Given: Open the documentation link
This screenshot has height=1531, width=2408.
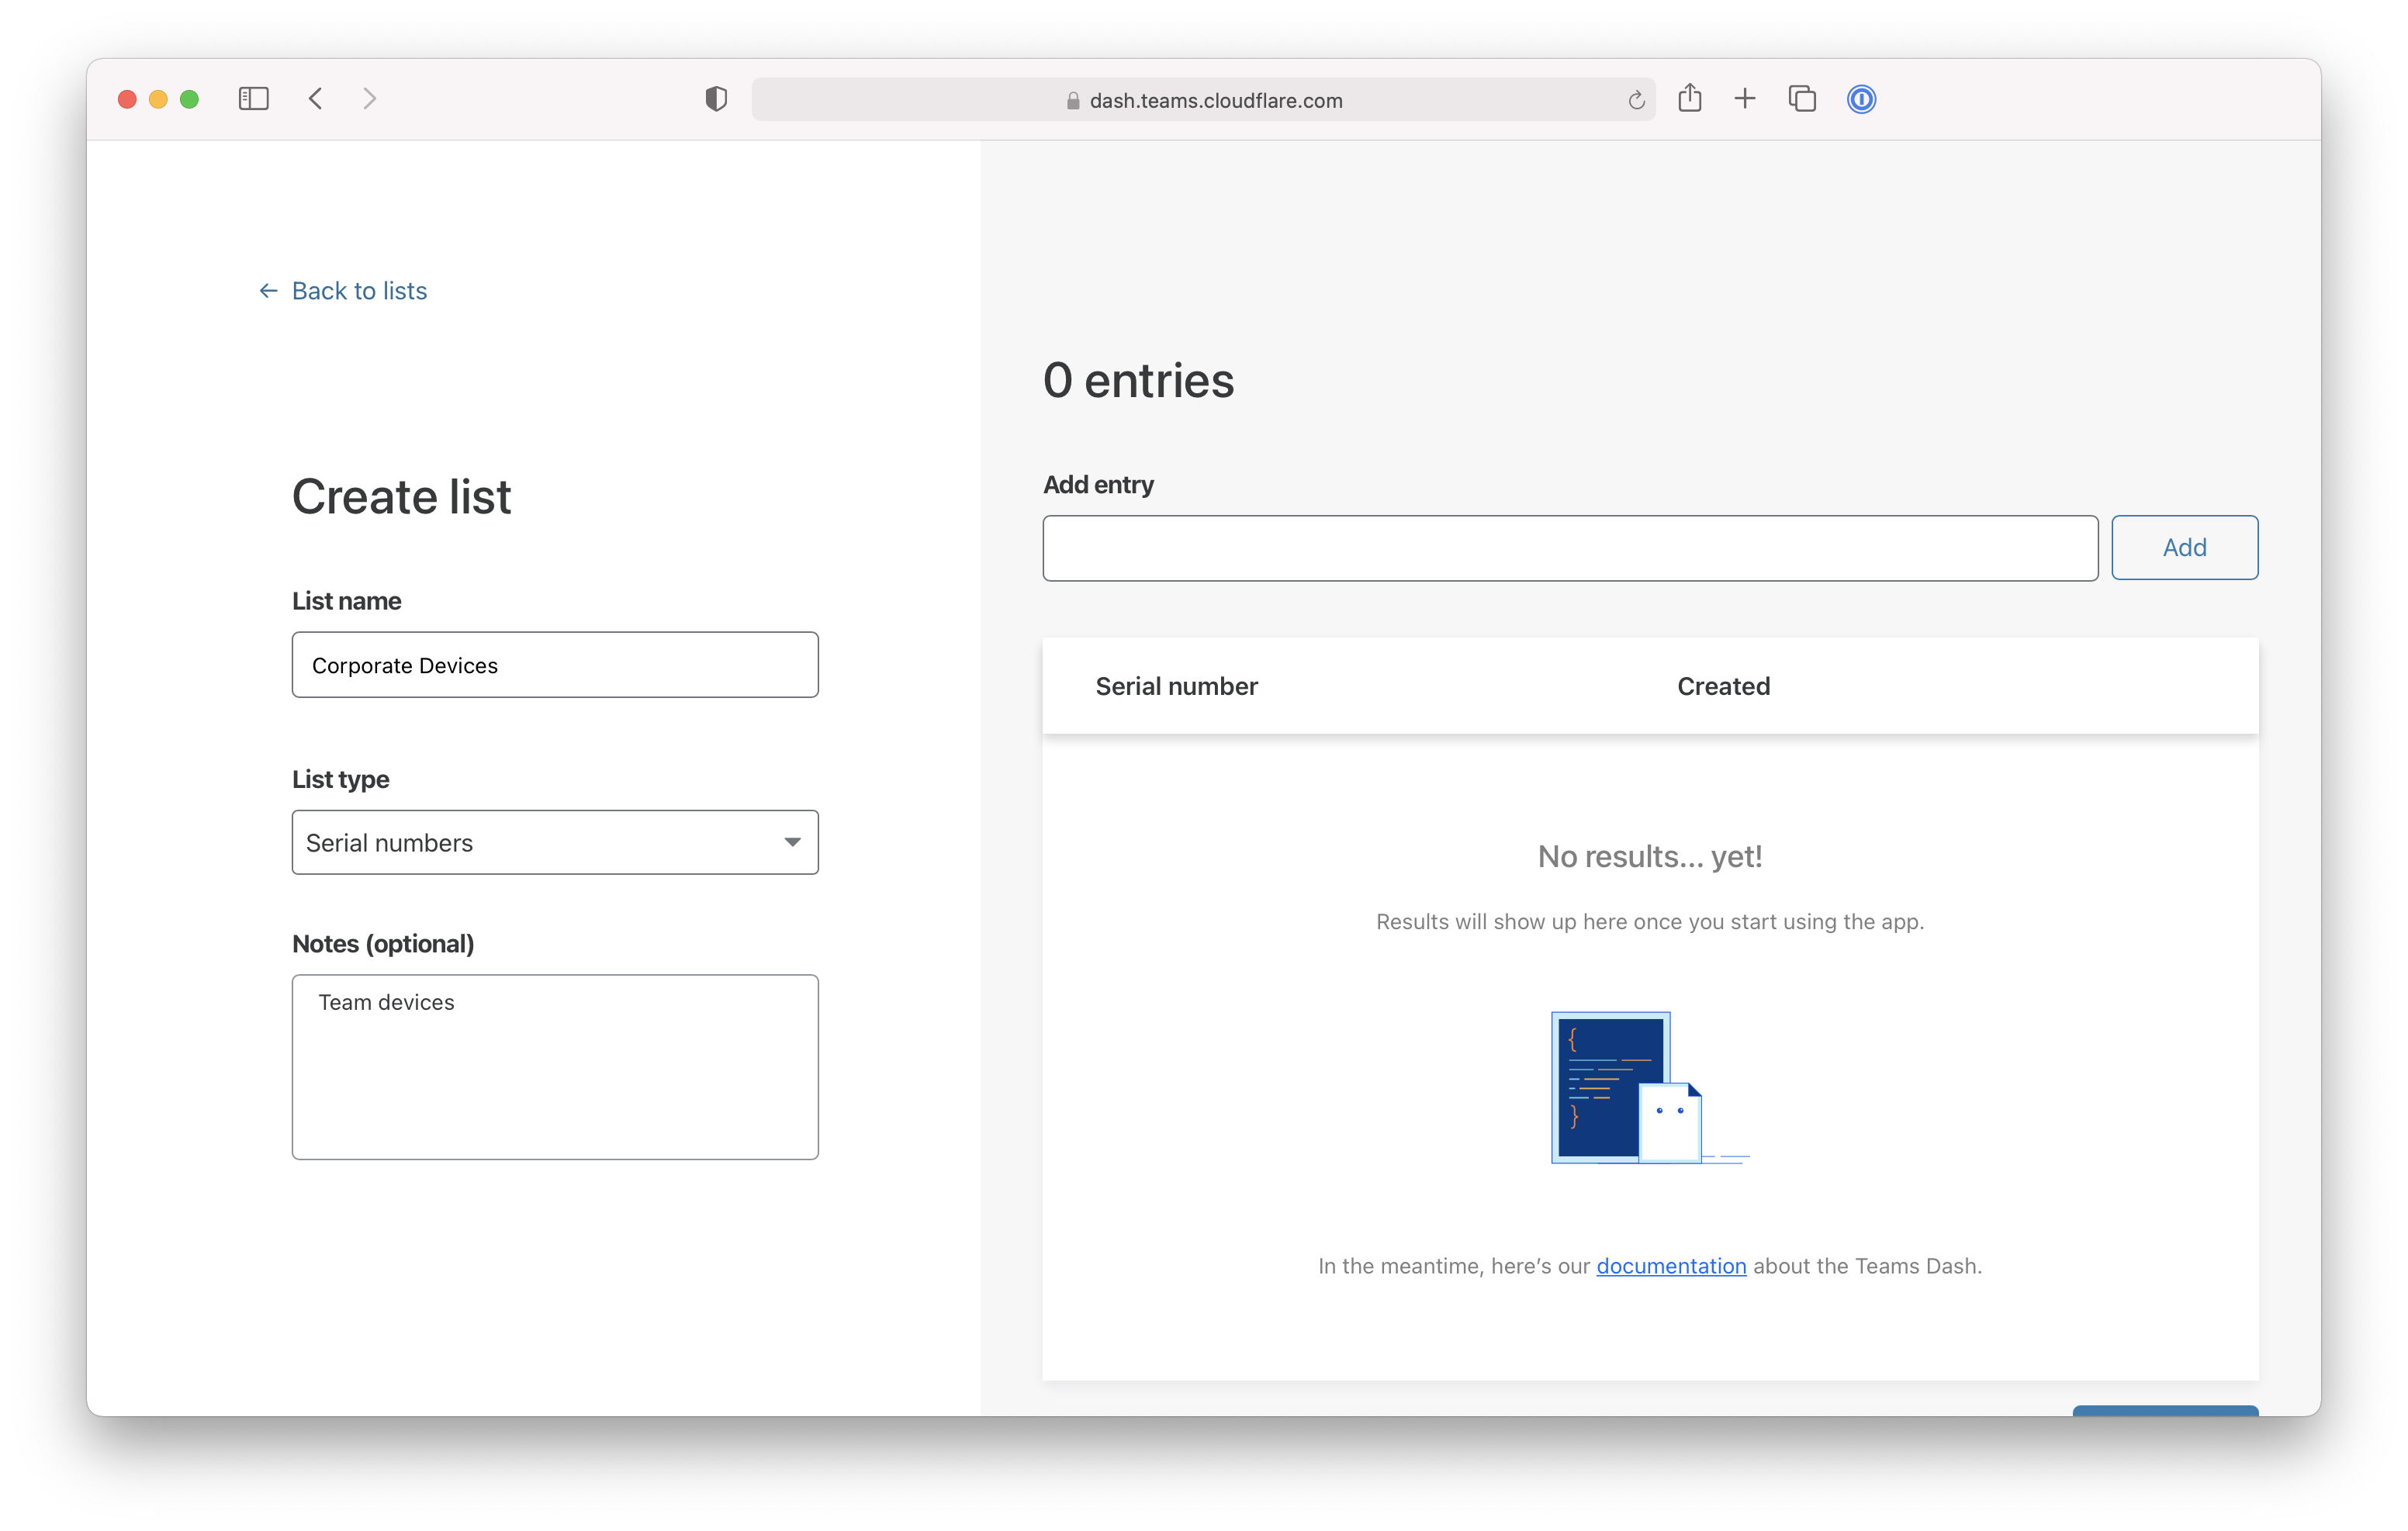Looking at the screenshot, I should click(x=1671, y=1265).
